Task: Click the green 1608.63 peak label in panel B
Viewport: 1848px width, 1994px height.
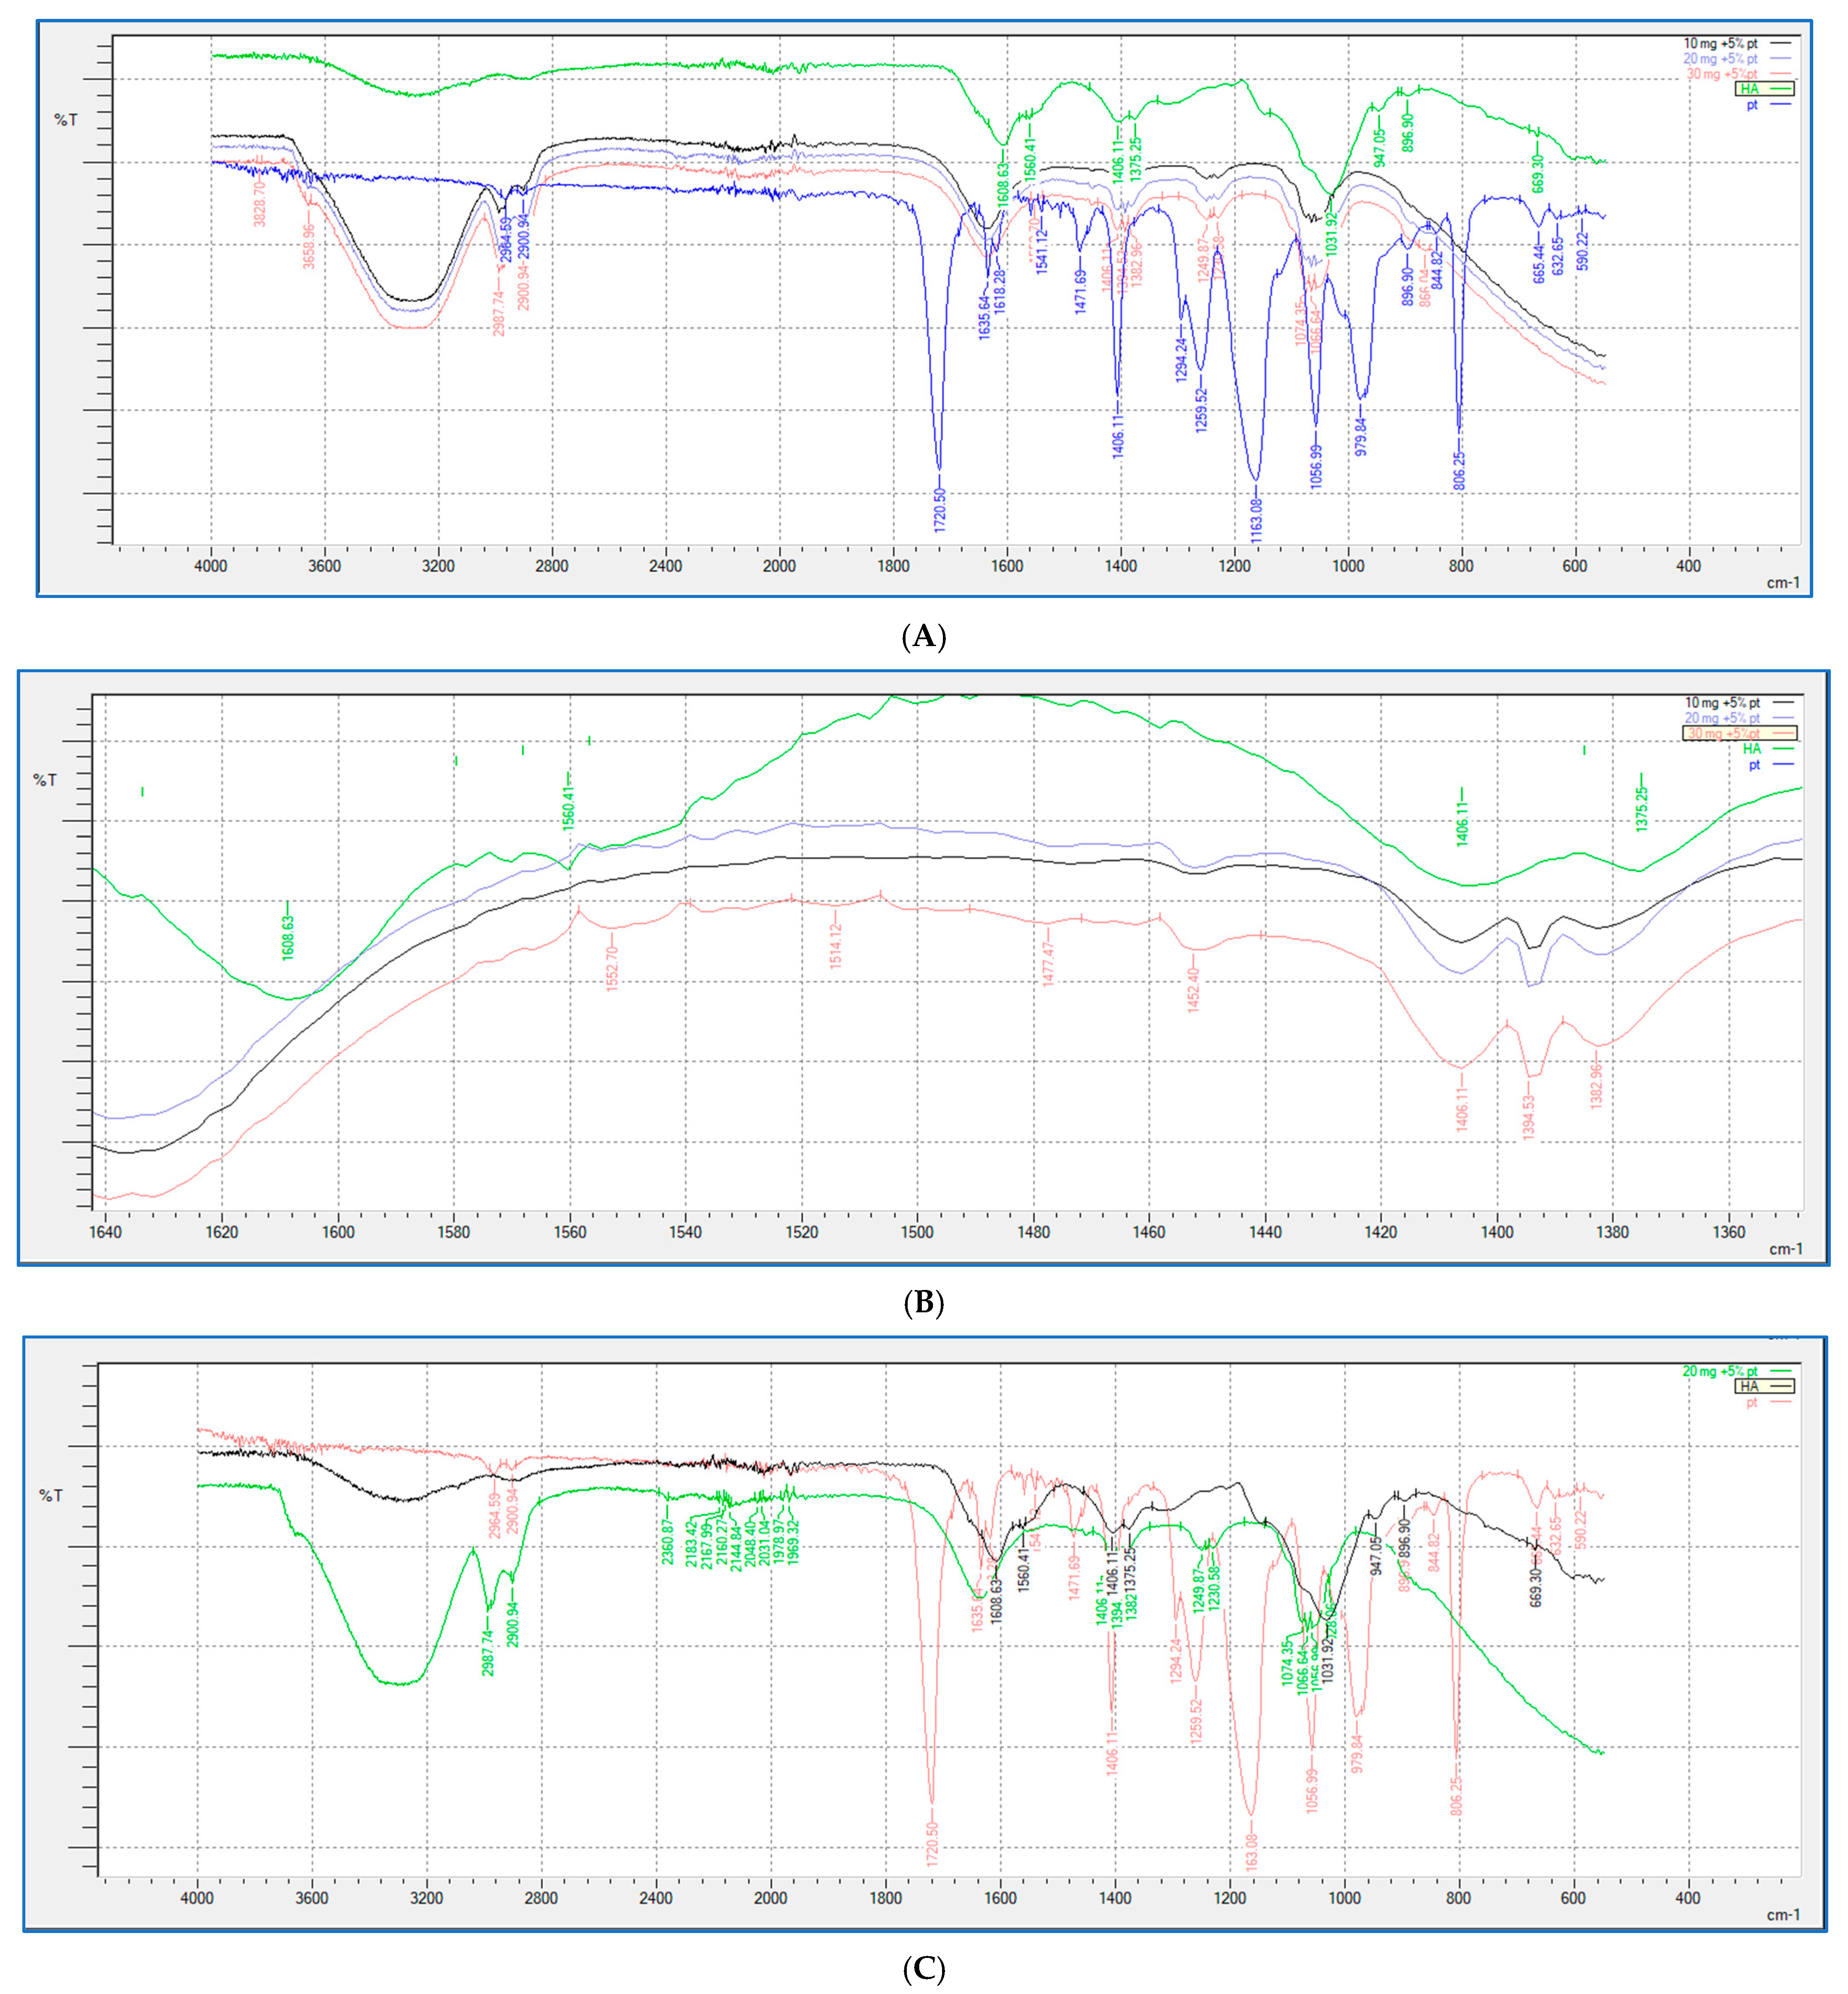Action: point(288,938)
